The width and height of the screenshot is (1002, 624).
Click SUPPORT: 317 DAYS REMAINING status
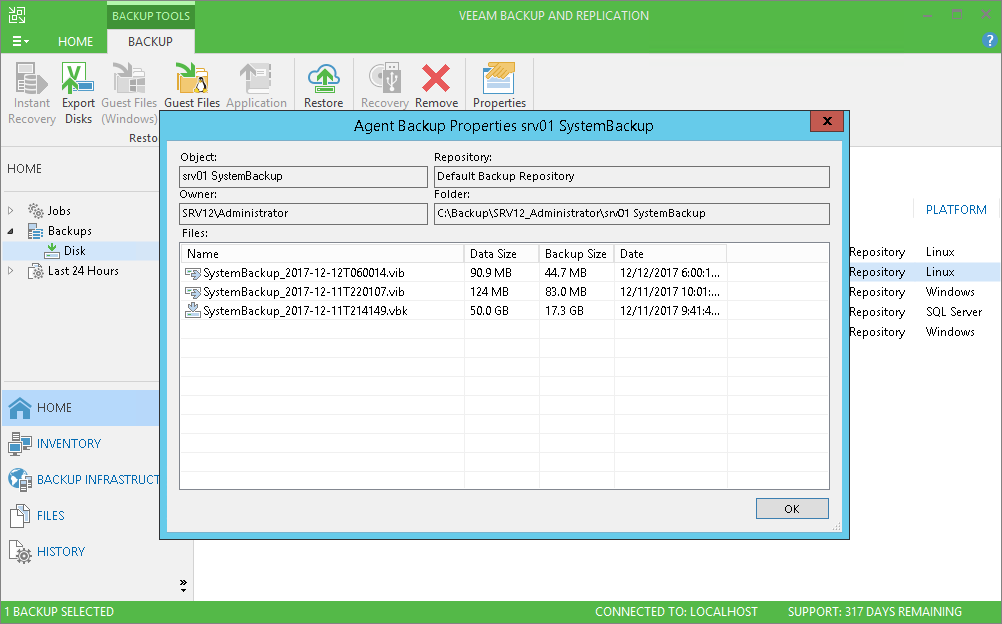pyautogui.click(x=874, y=612)
